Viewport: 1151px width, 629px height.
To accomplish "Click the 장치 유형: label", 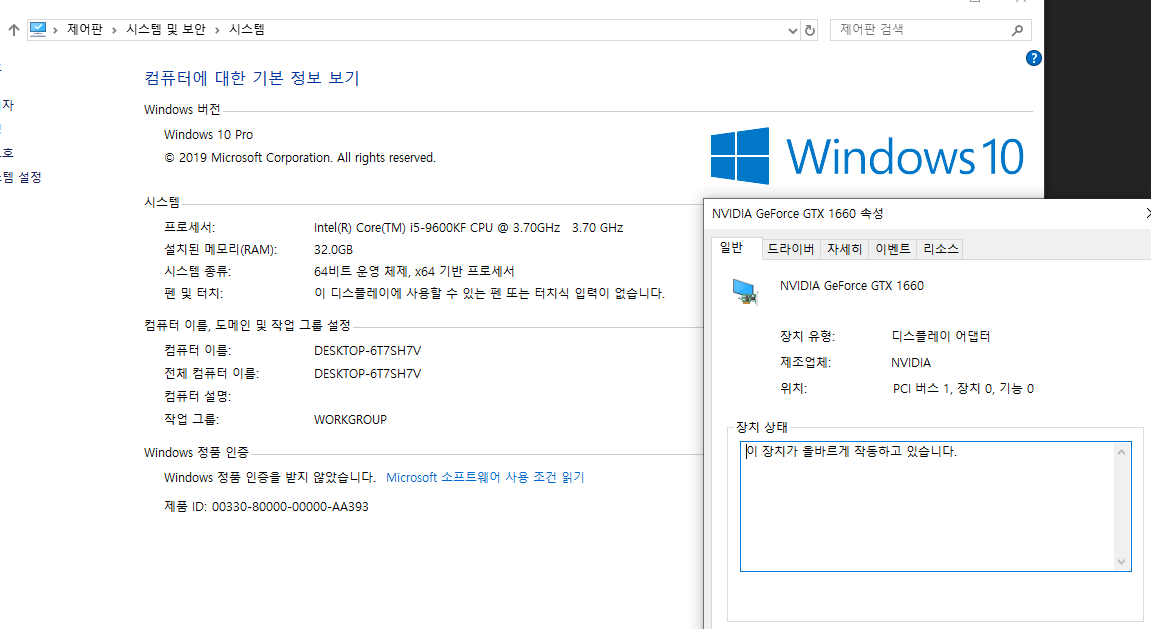I will [807, 336].
